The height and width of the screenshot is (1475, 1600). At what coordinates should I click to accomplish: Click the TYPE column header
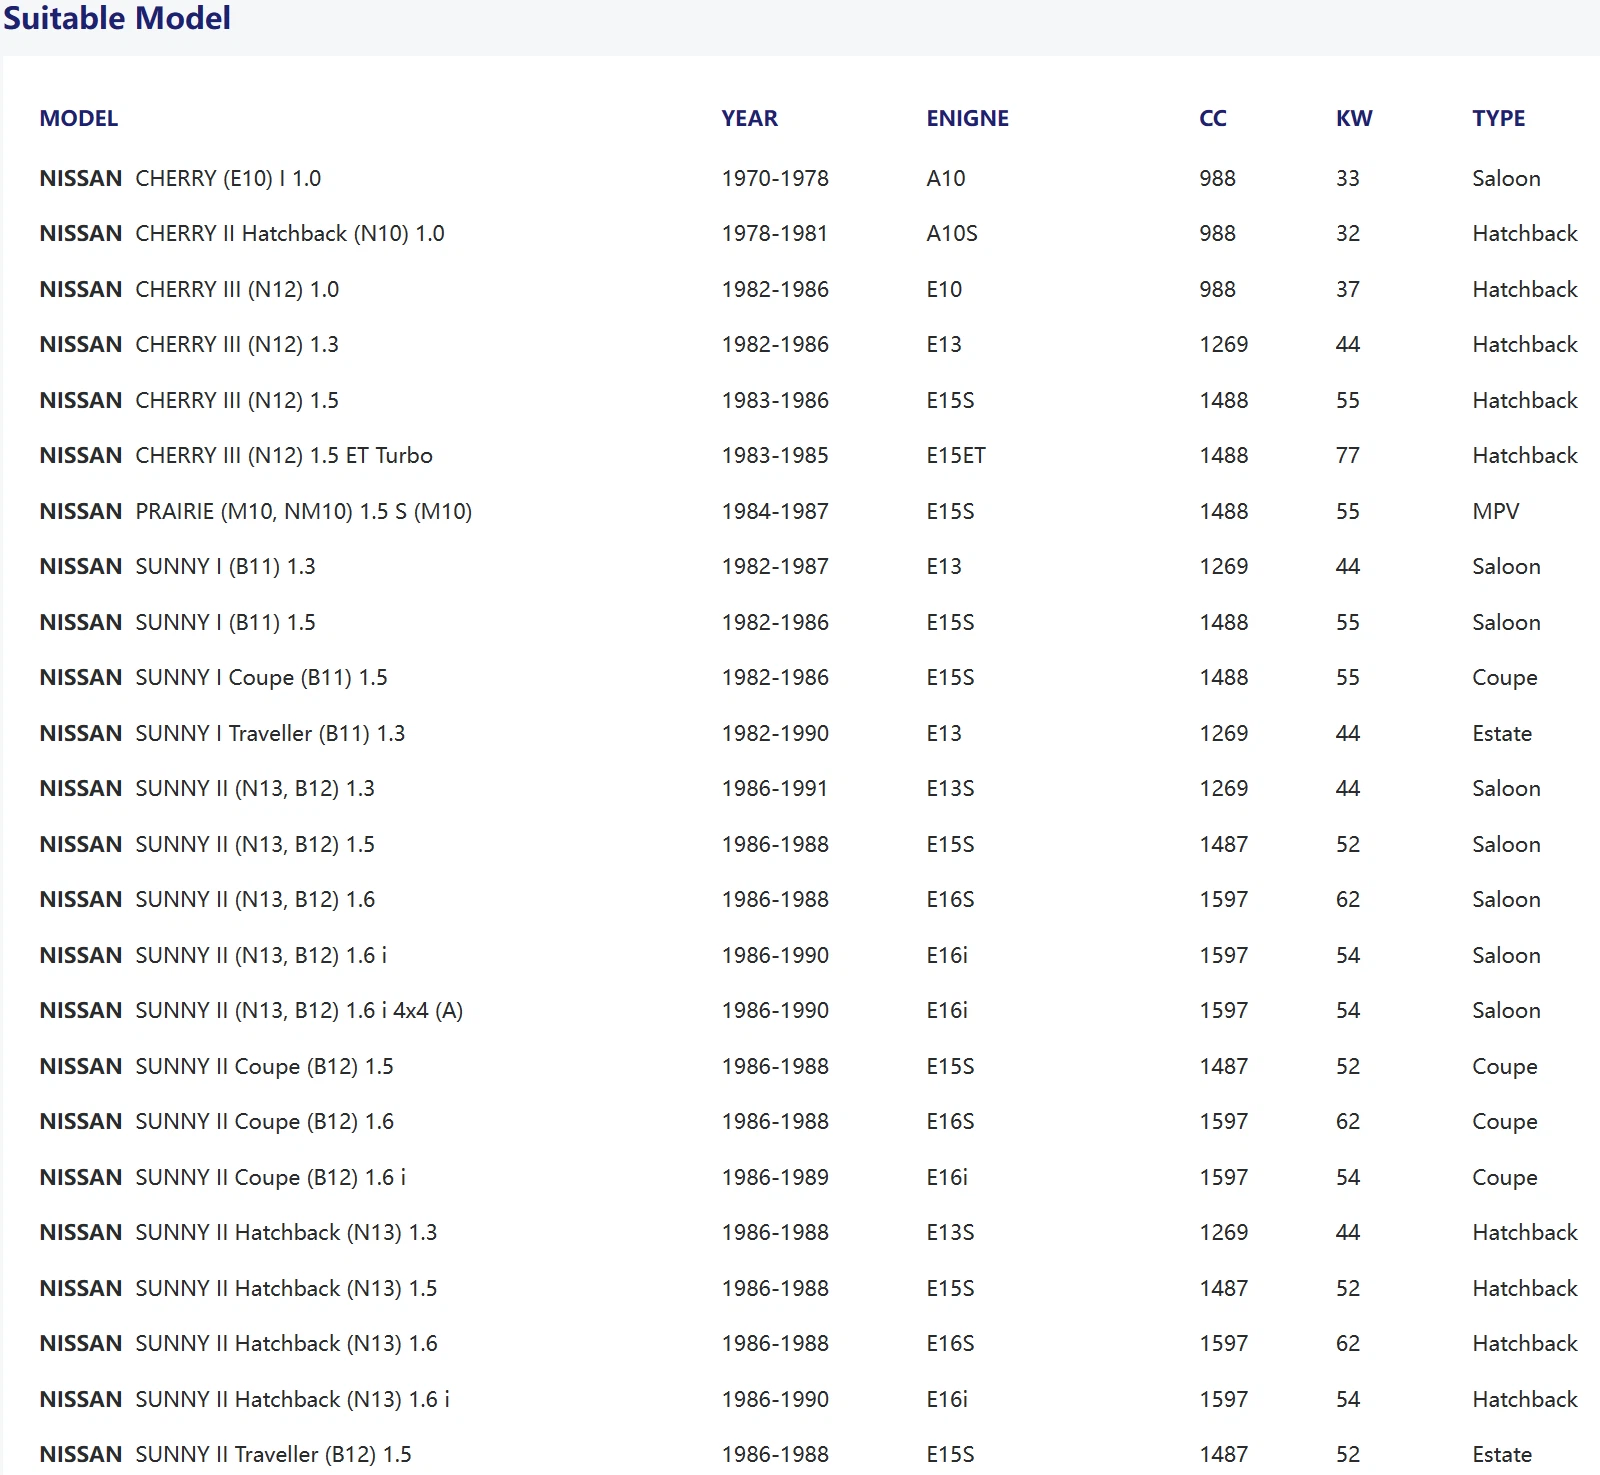coord(1499,118)
